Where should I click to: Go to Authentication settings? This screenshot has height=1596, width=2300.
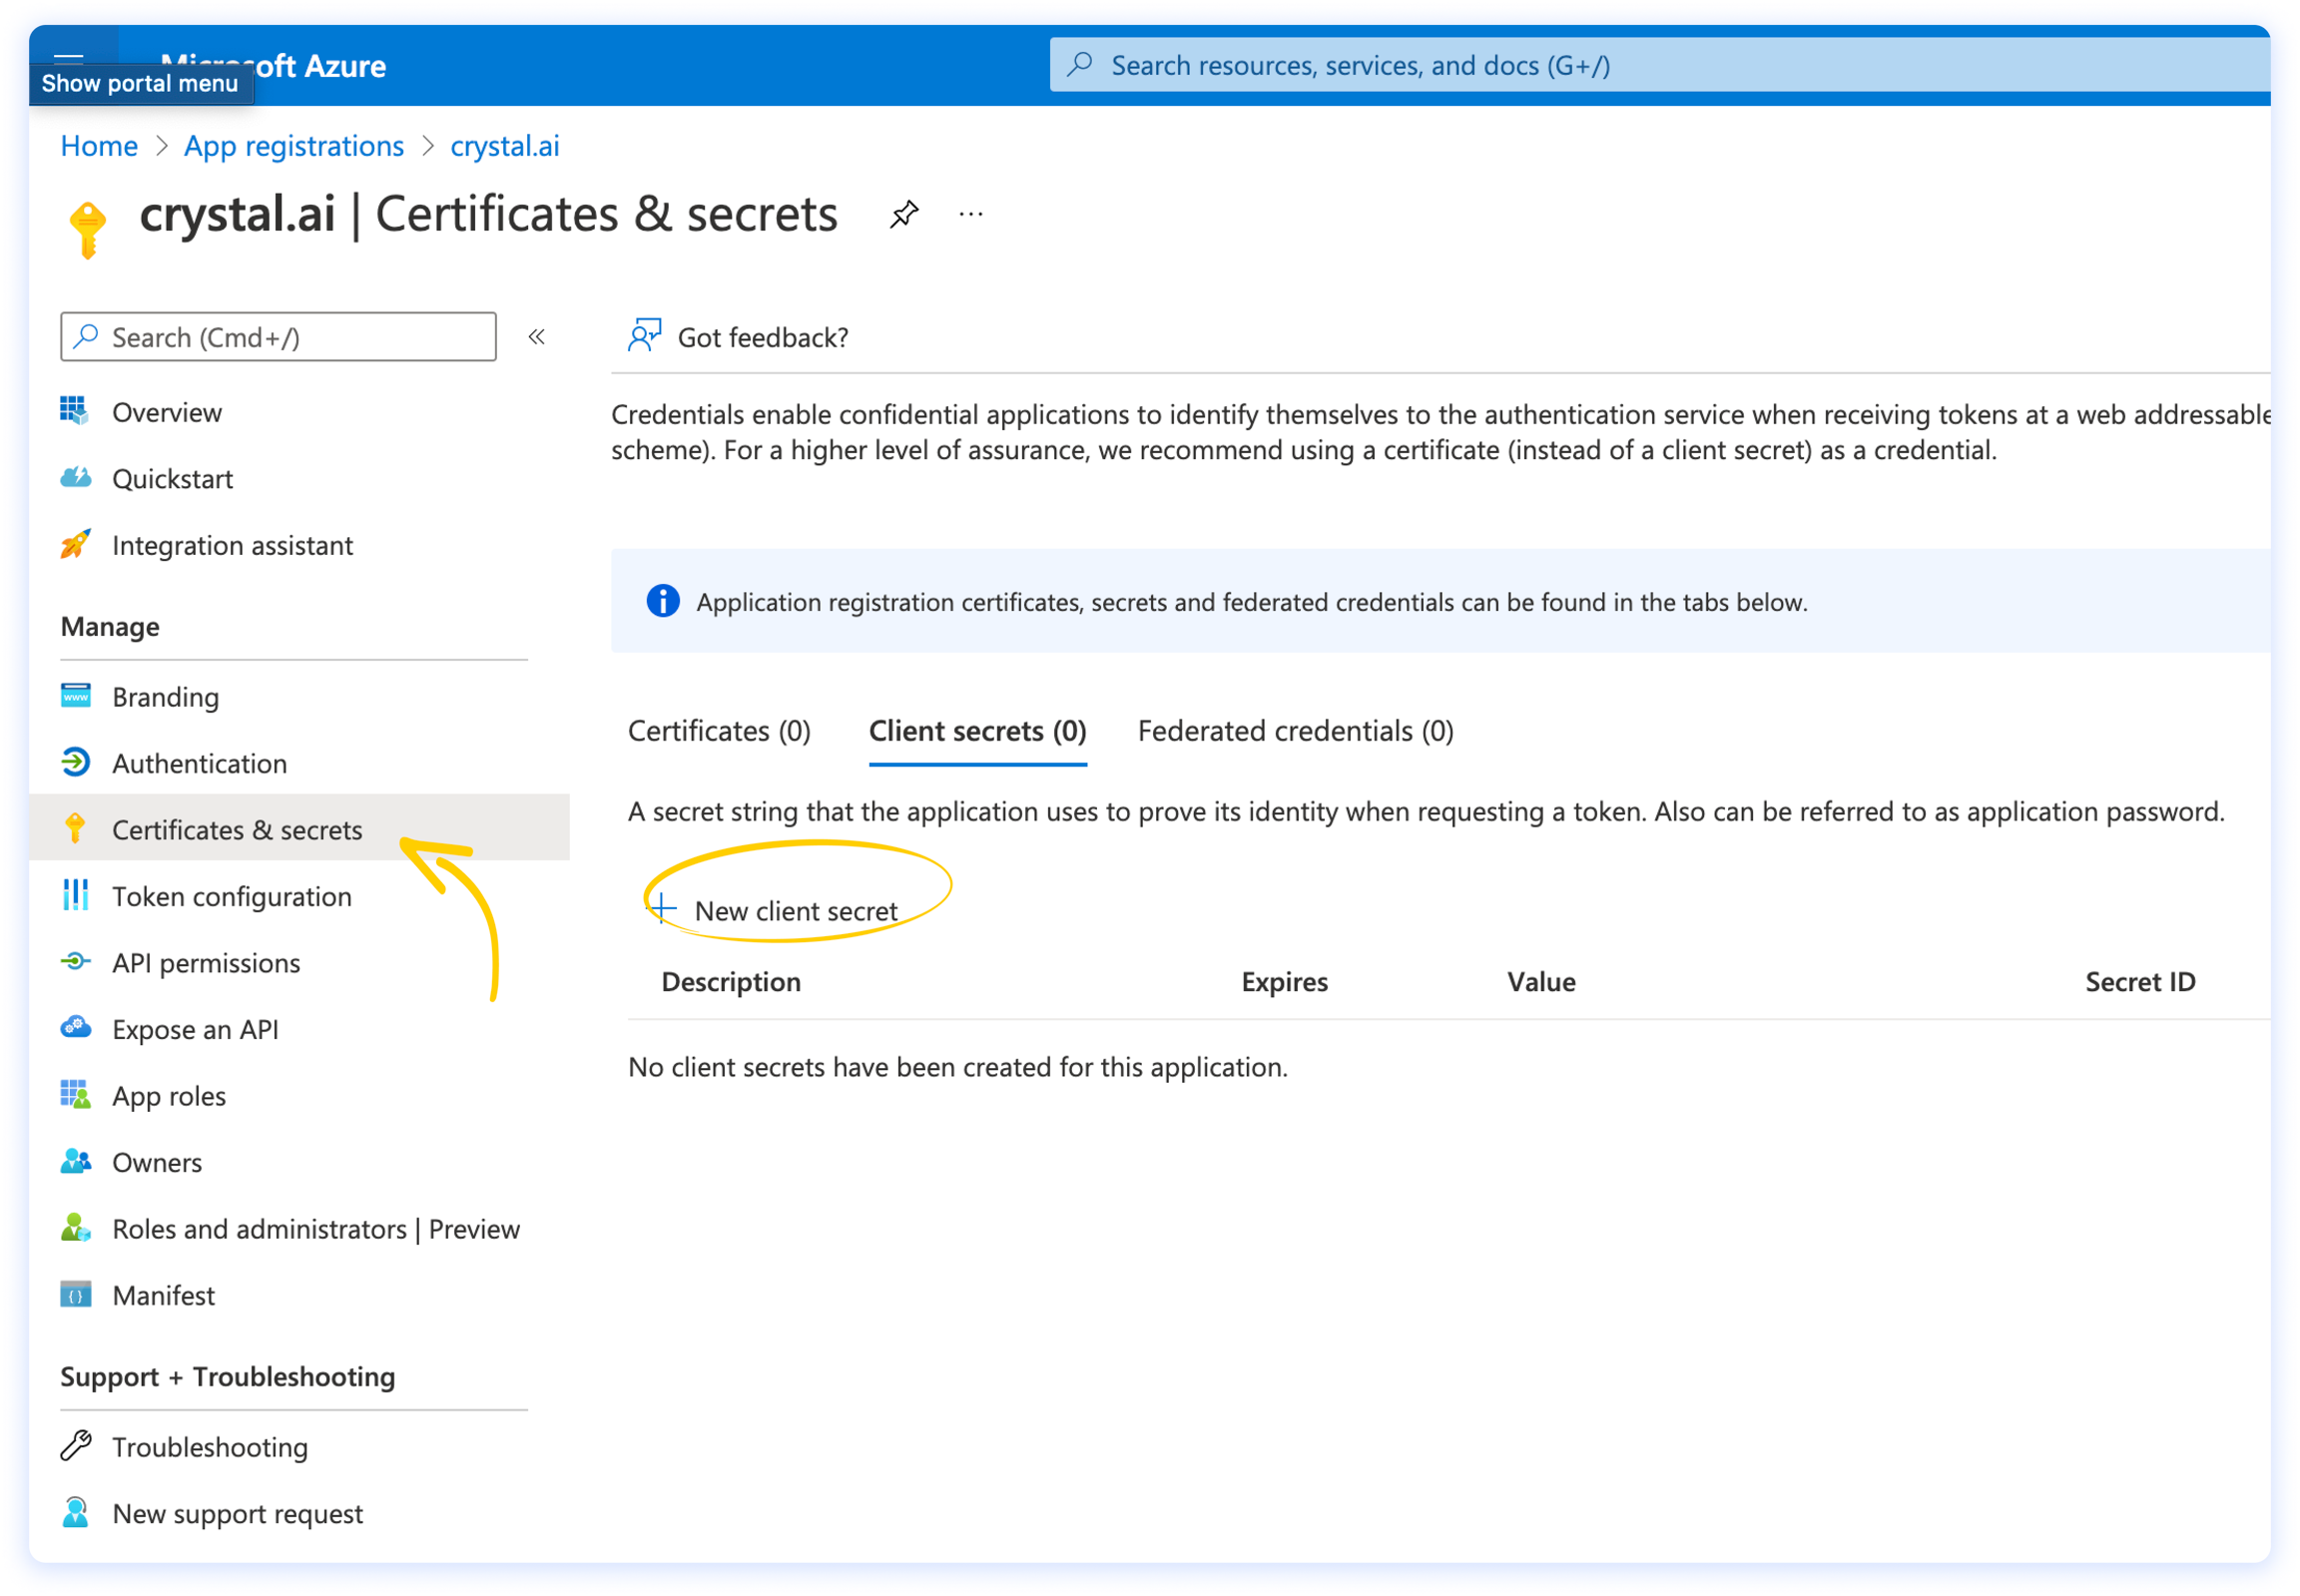199,763
